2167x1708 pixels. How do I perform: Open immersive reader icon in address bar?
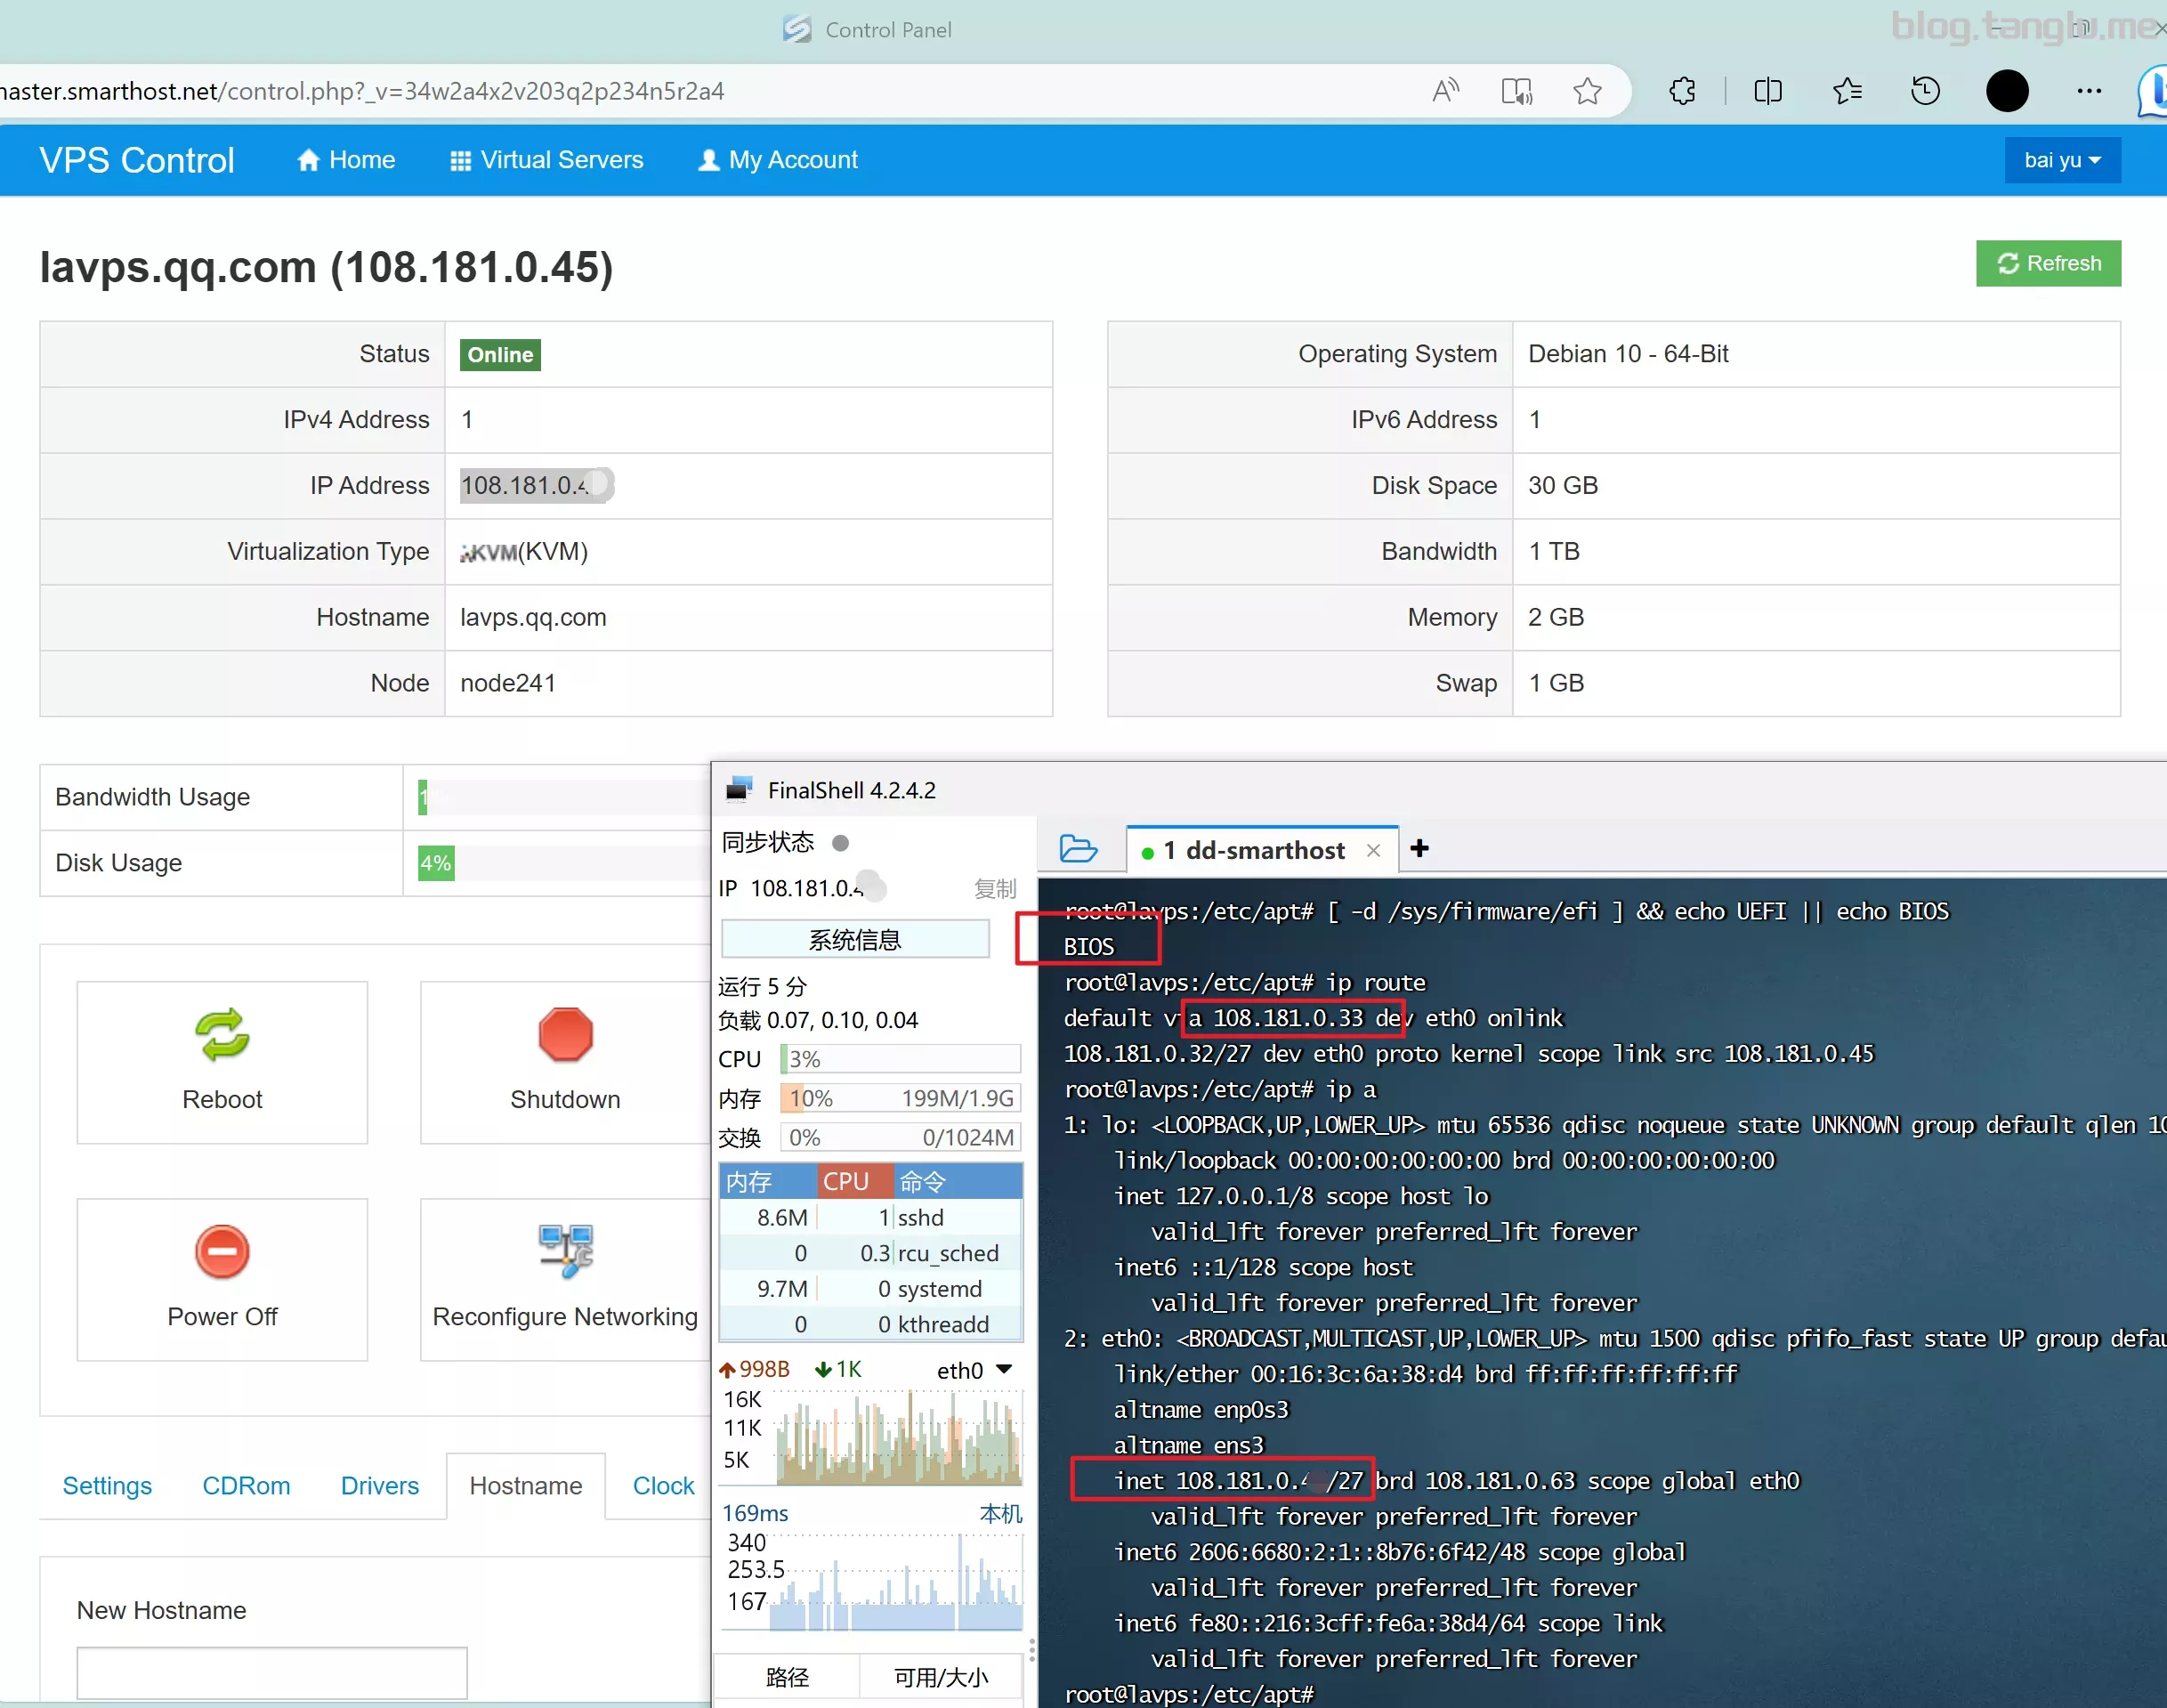coord(1516,91)
